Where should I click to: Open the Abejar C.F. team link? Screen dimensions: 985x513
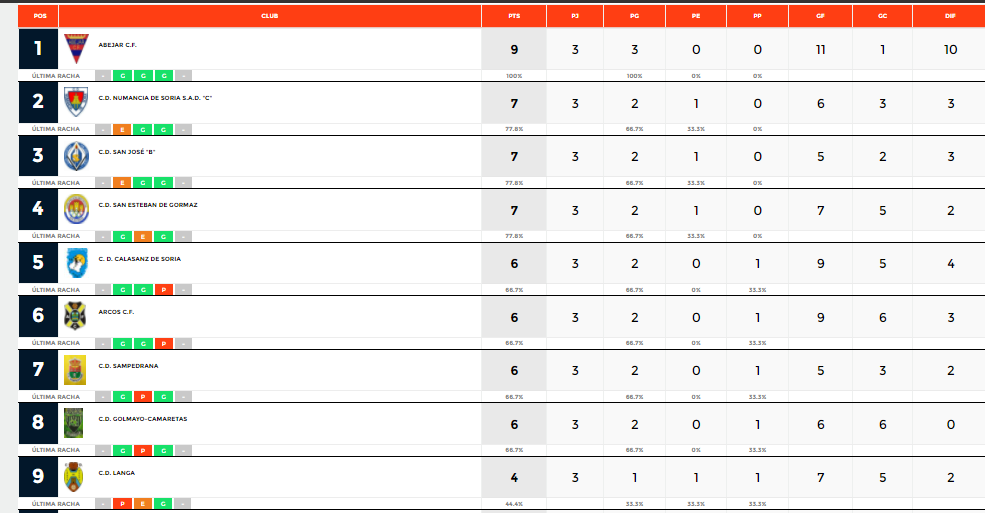click(117, 45)
